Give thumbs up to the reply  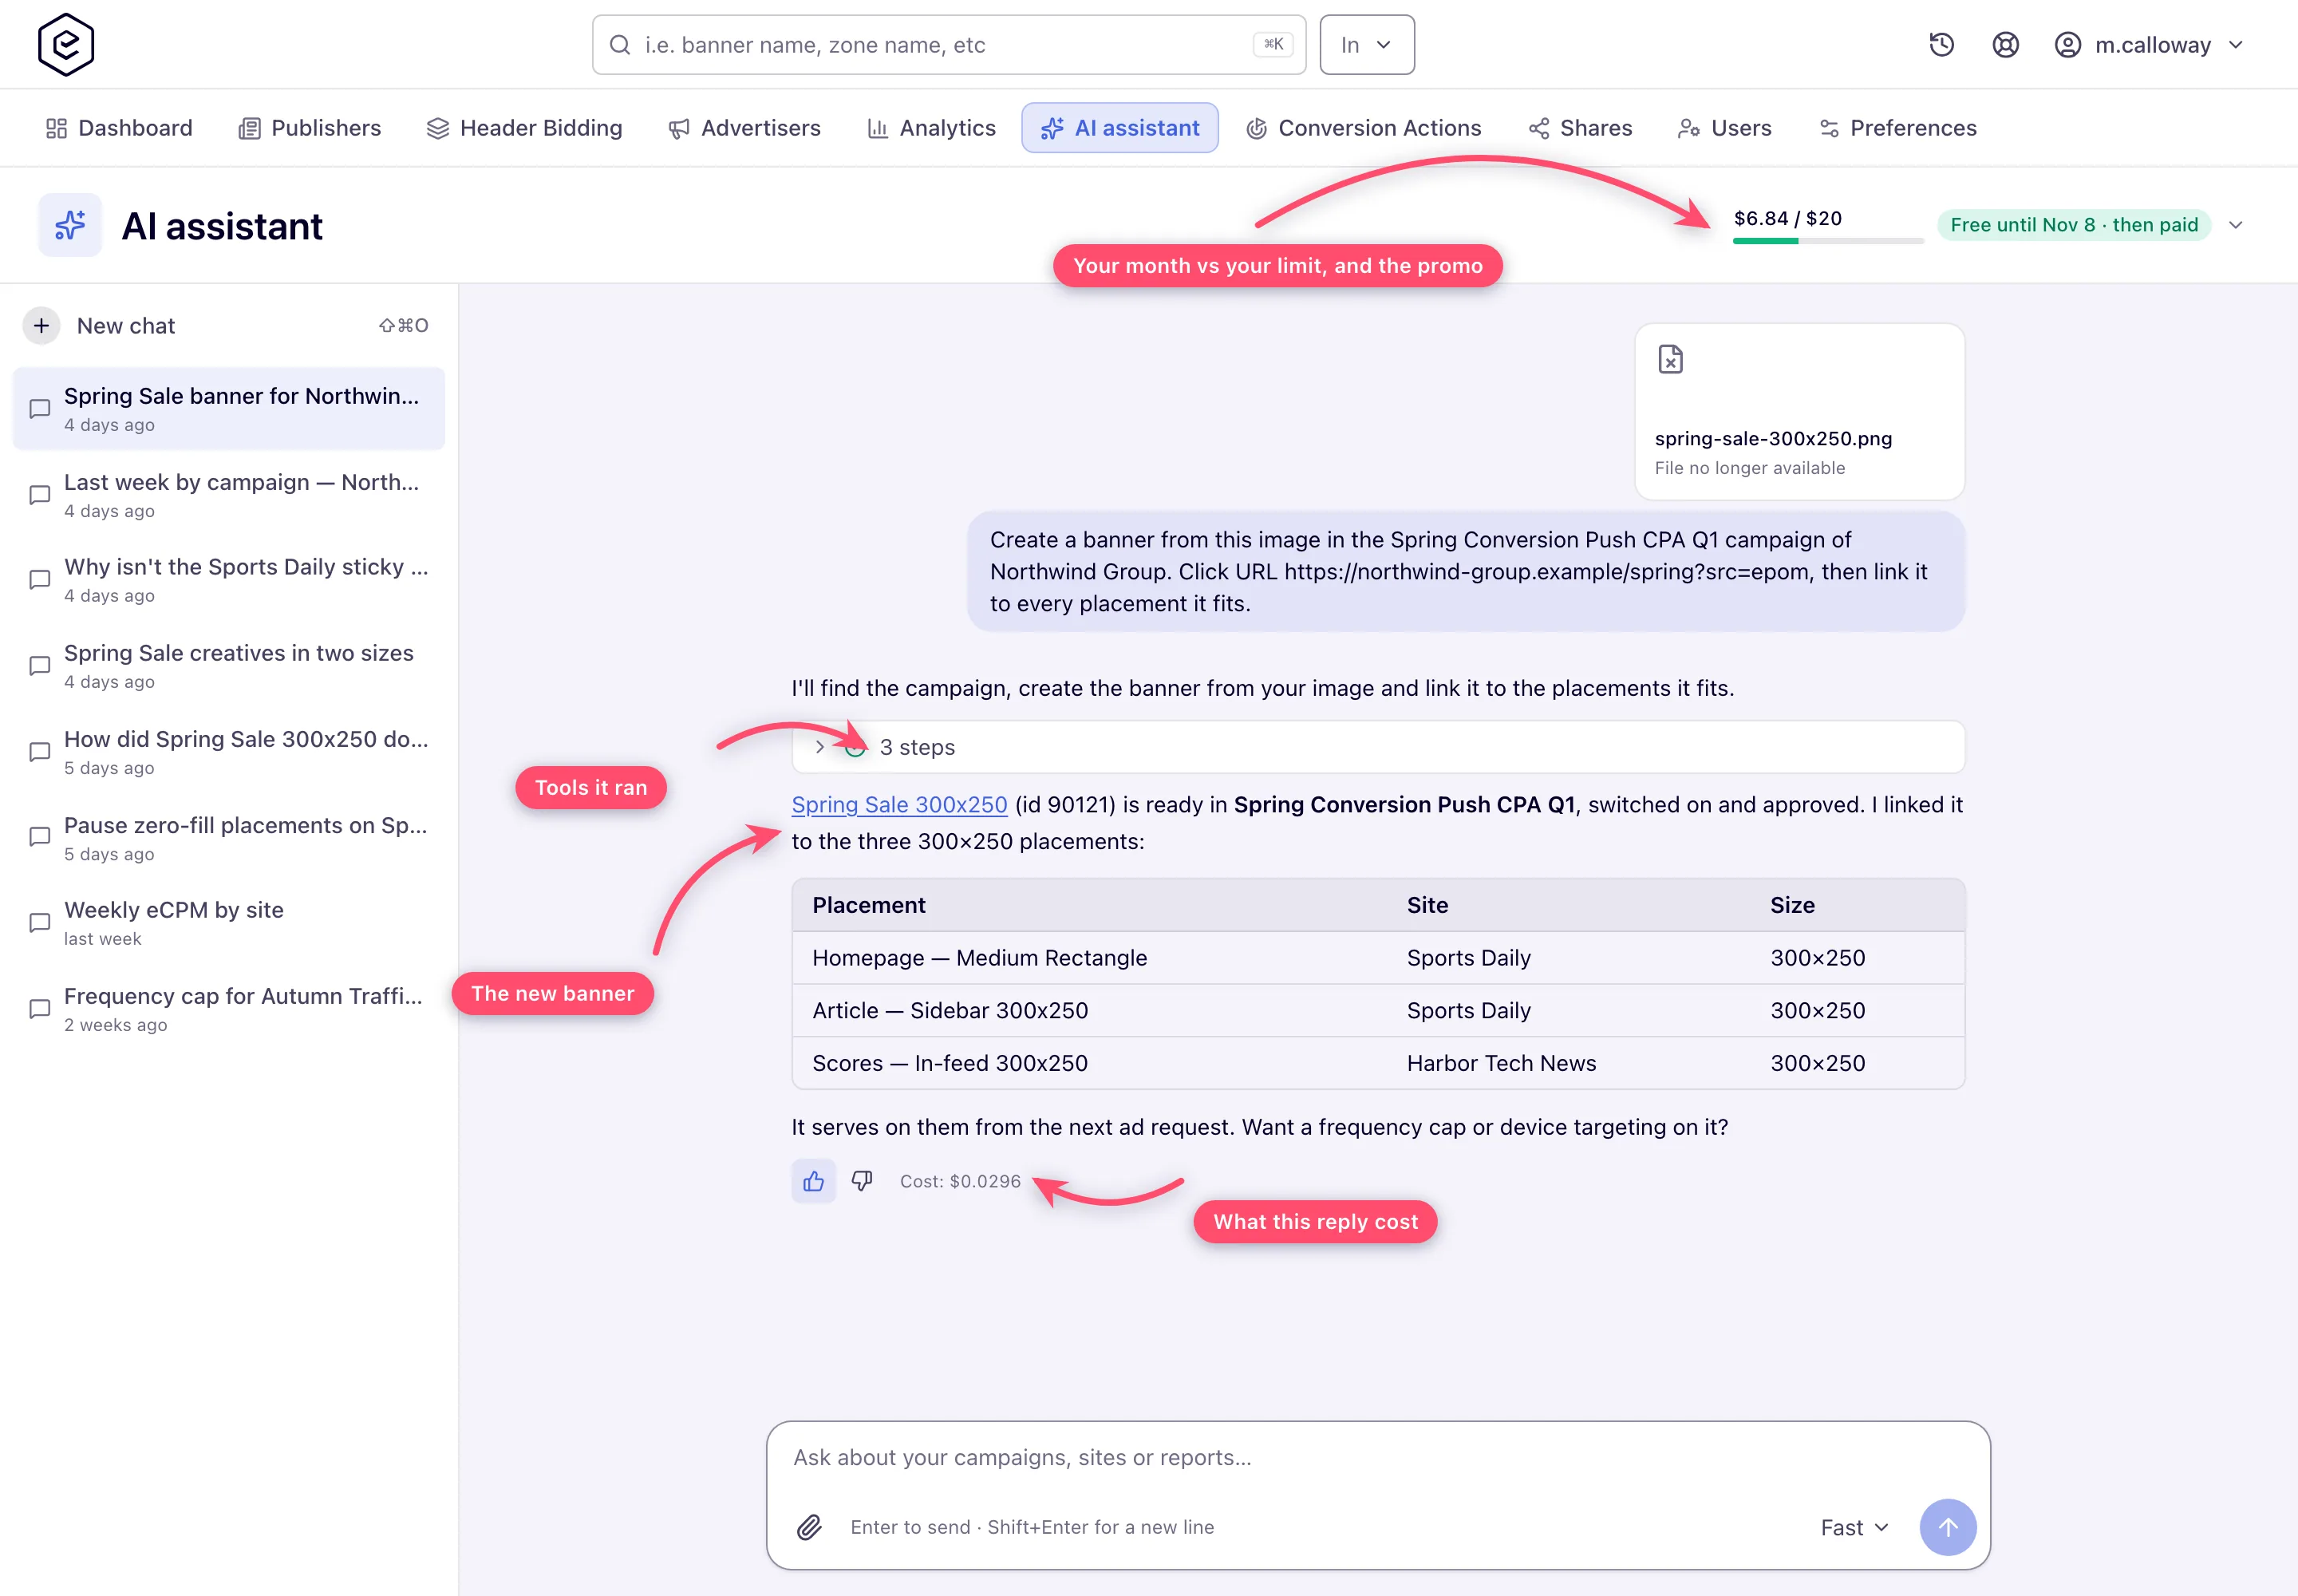(x=813, y=1181)
